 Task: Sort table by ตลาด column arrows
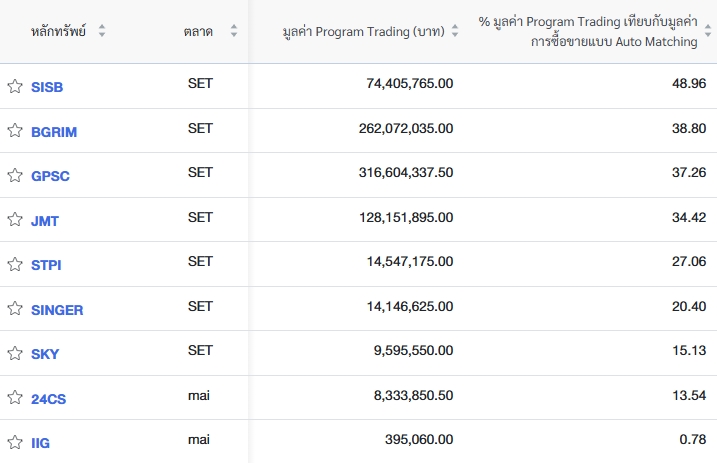pyautogui.click(x=234, y=31)
